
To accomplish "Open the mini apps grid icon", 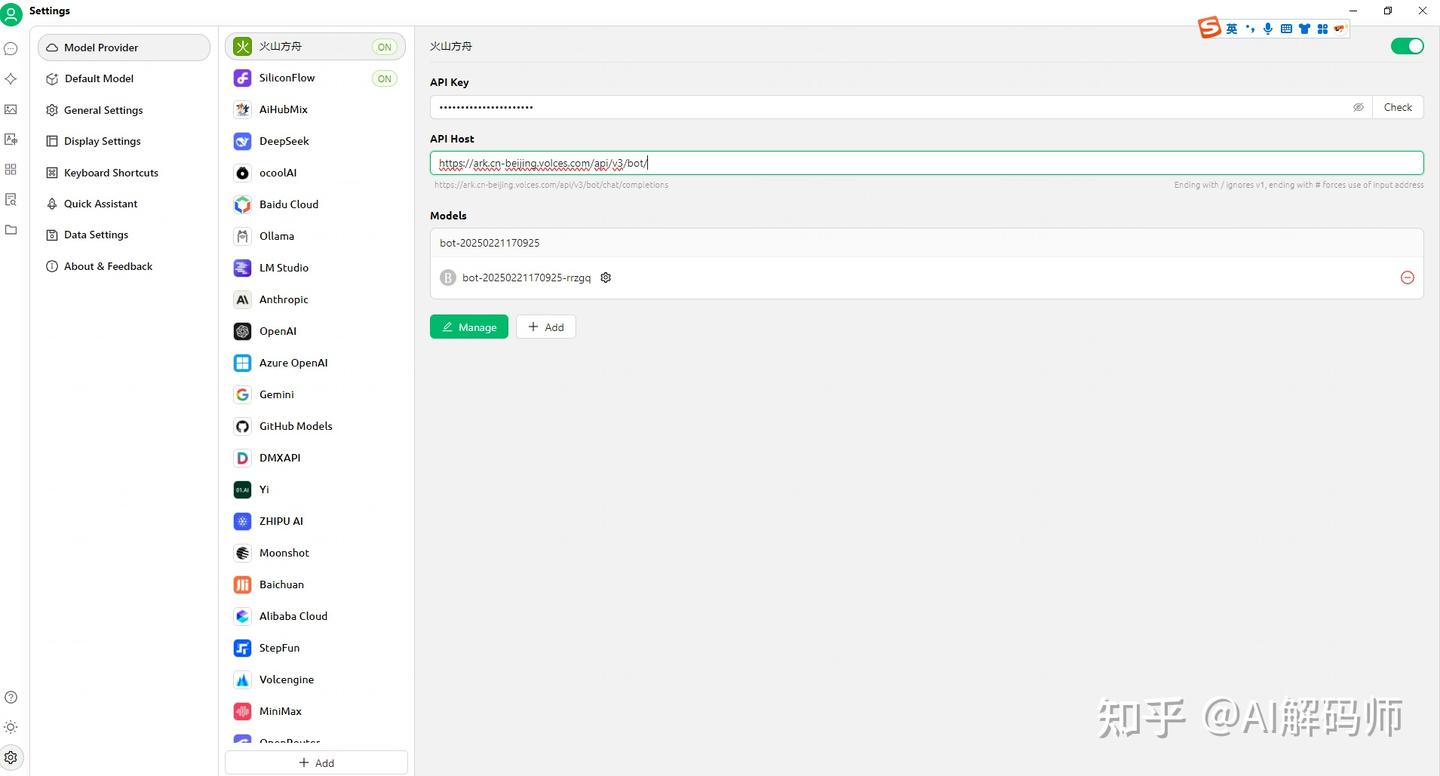I will 11,169.
